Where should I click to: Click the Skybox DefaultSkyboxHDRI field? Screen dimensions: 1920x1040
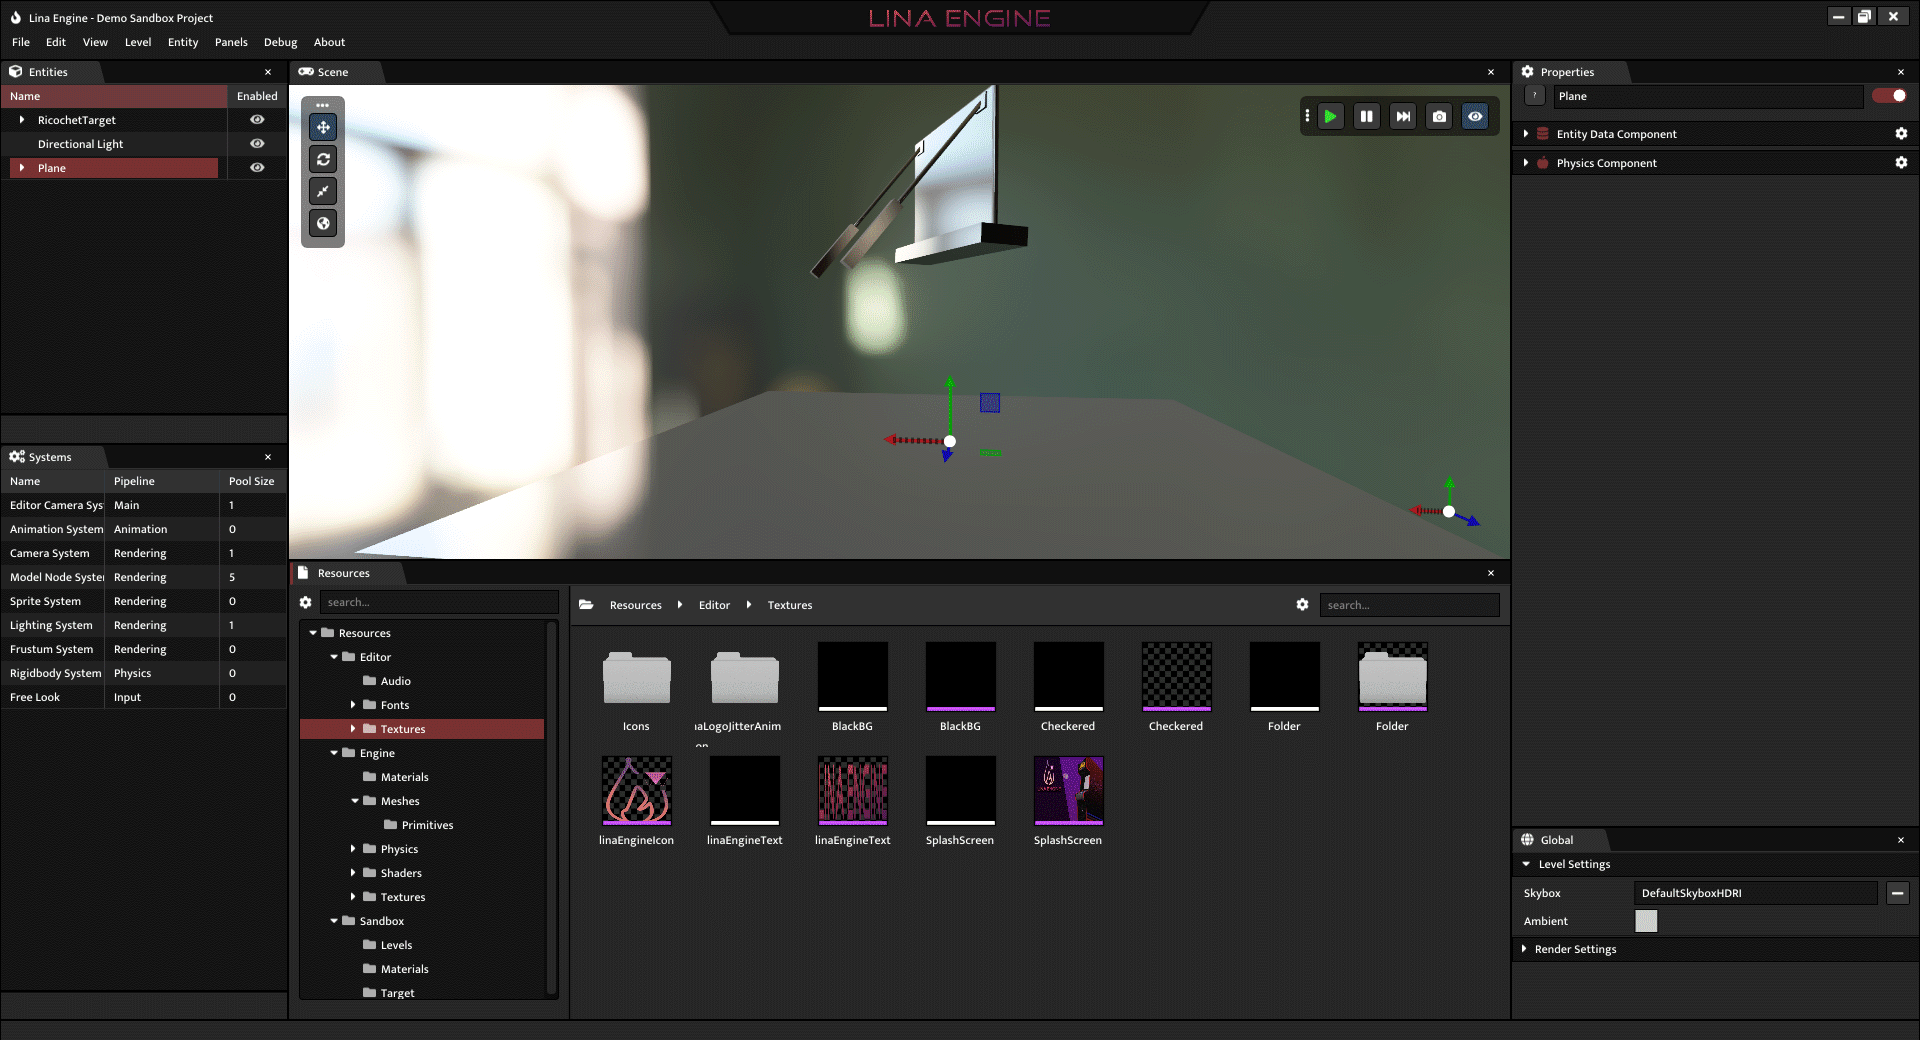pos(1756,893)
